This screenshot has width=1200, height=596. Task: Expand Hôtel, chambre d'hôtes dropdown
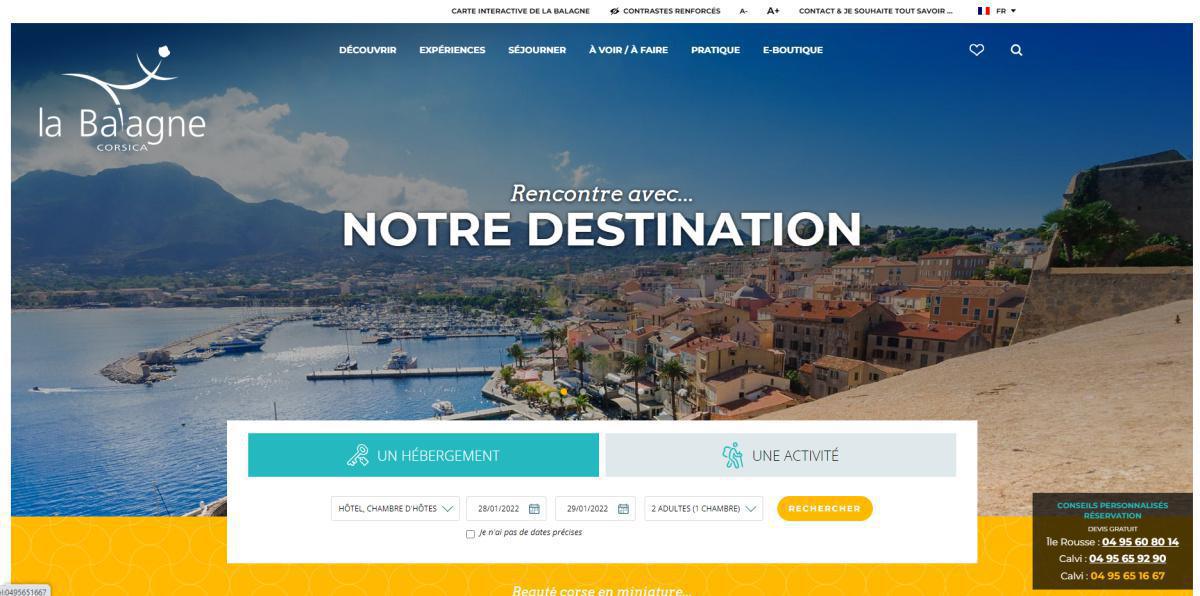[x=395, y=509]
